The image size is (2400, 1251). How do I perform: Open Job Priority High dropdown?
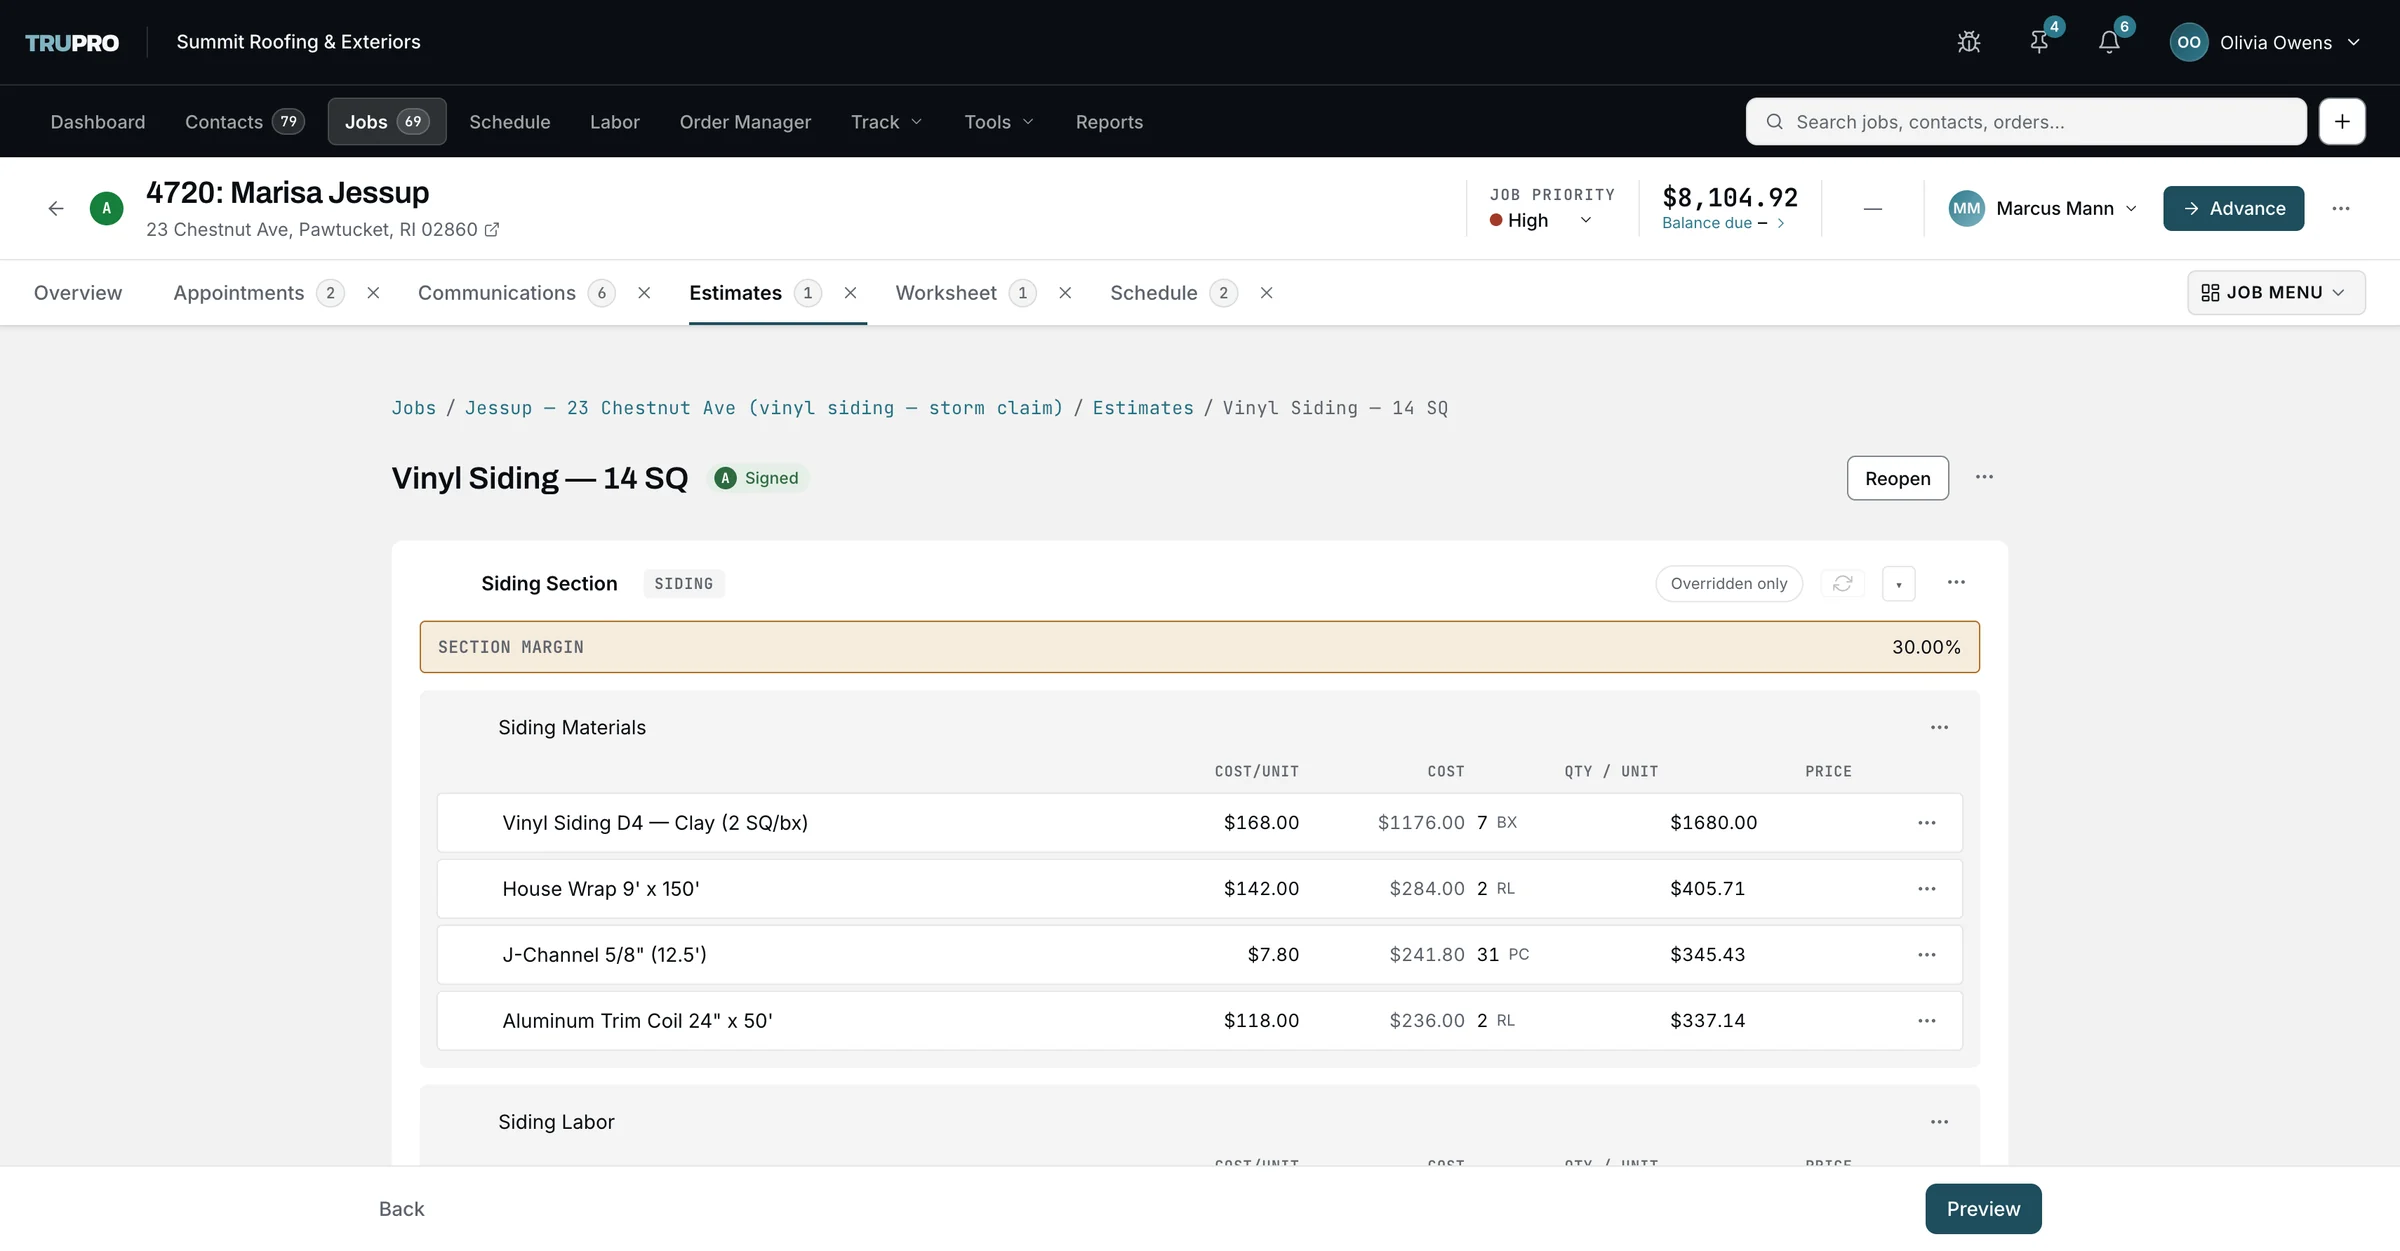[x=1541, y=220]
